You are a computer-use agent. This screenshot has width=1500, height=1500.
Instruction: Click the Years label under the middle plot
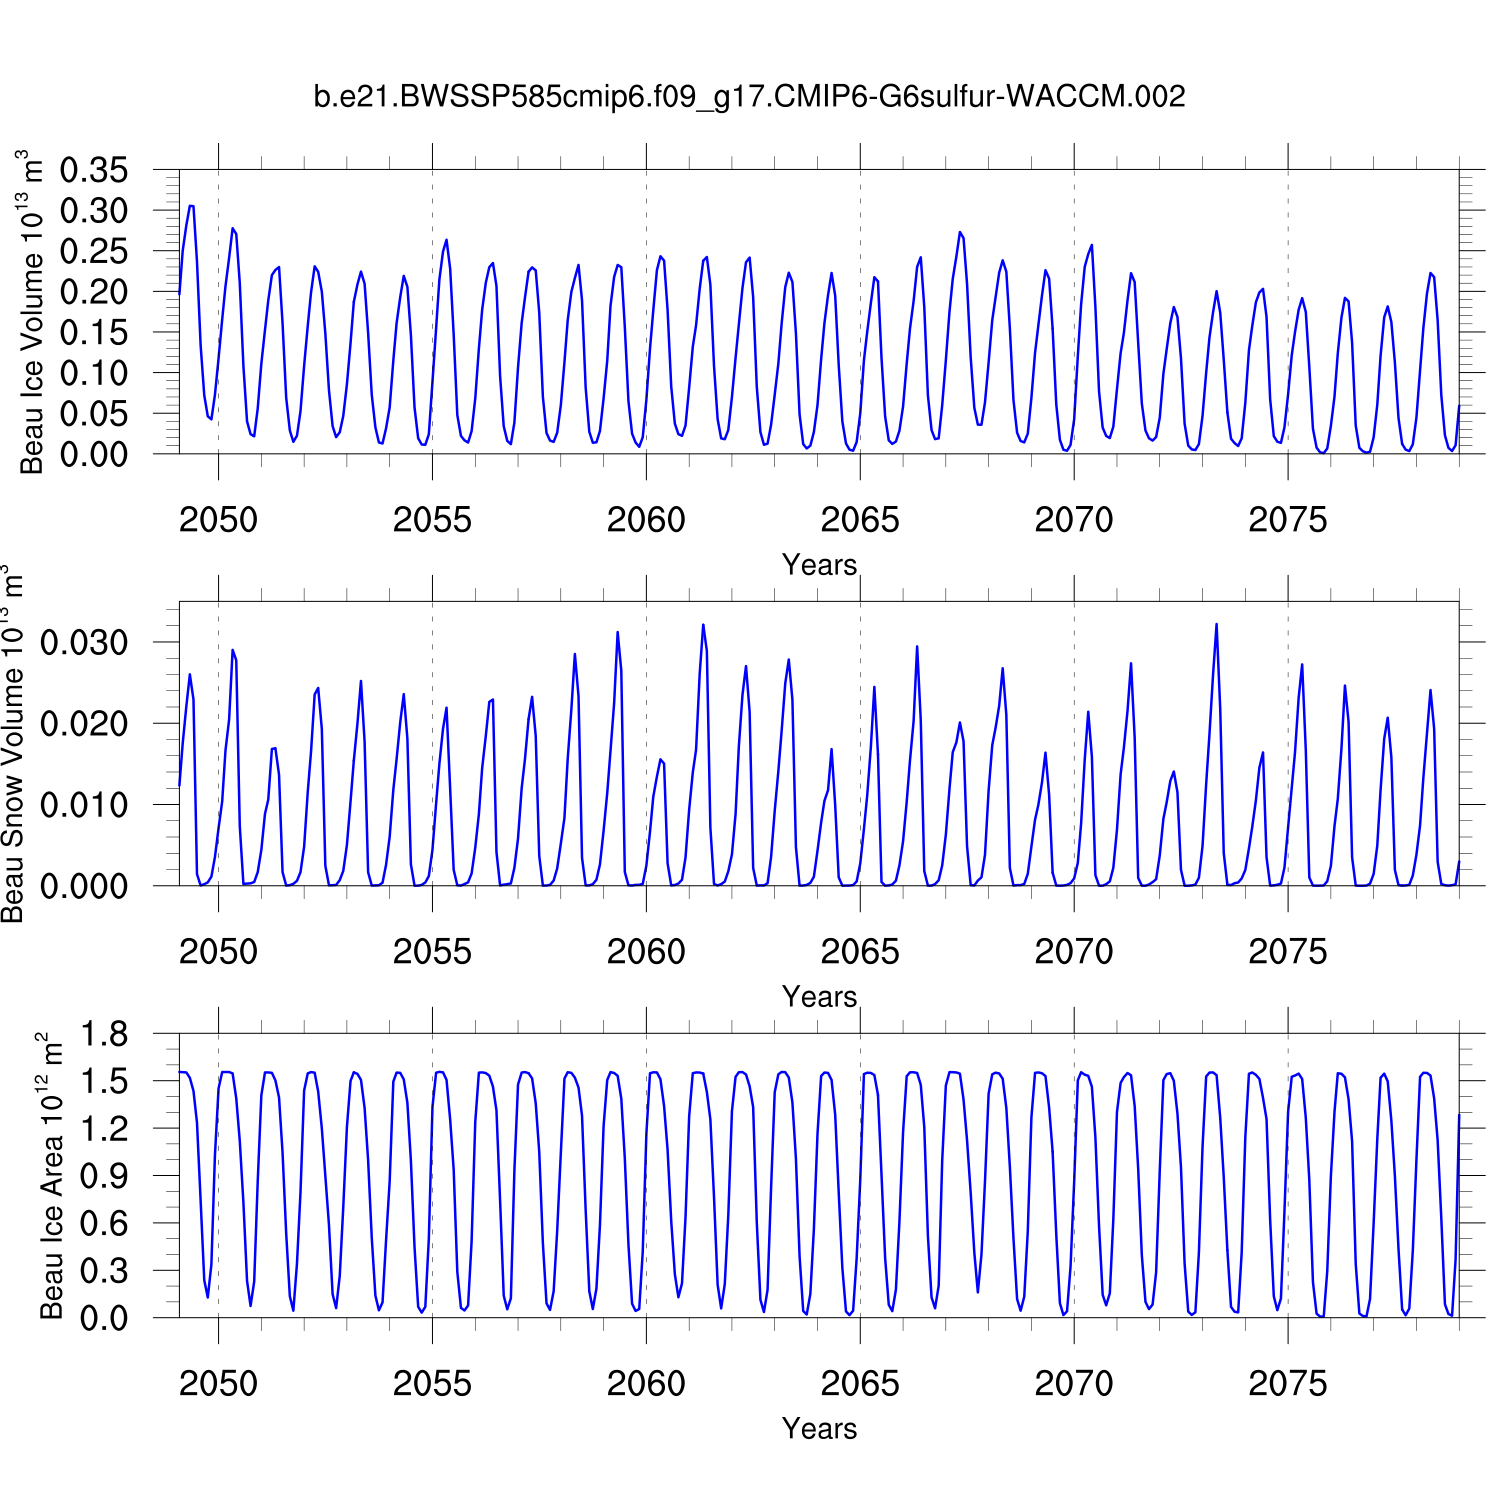click(x=819, y=997)
